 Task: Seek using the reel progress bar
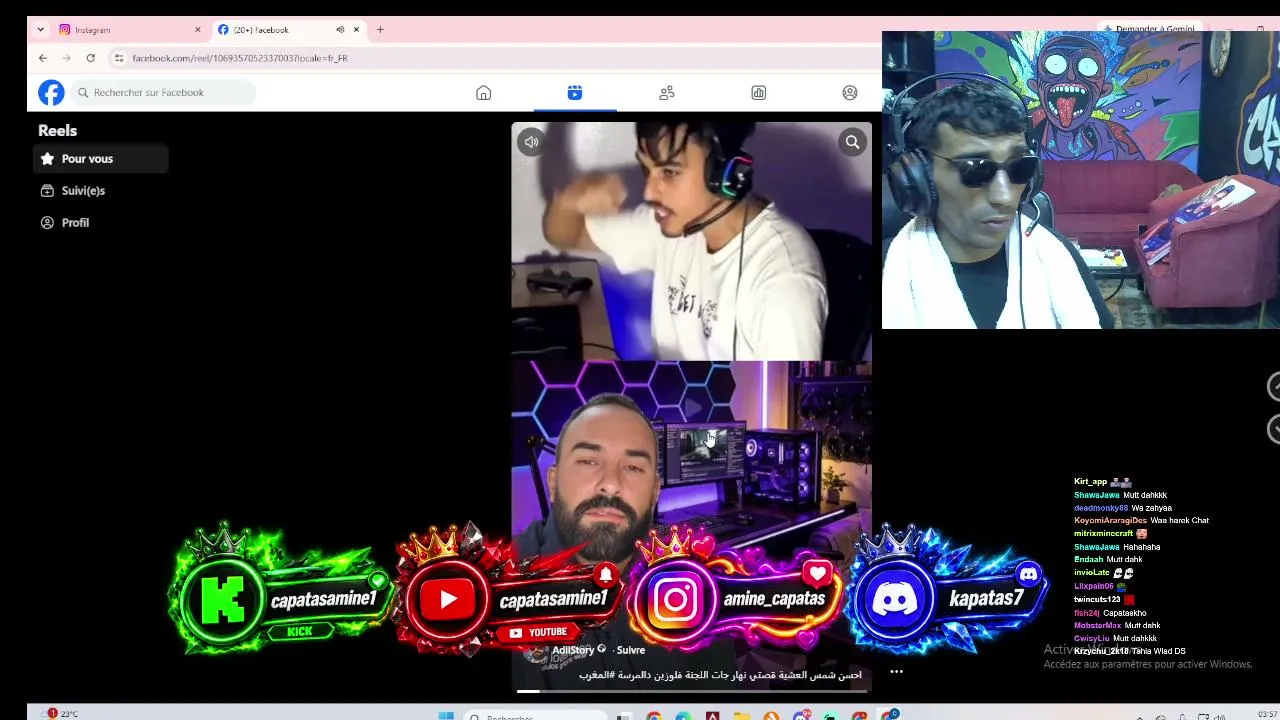(691, 691)
